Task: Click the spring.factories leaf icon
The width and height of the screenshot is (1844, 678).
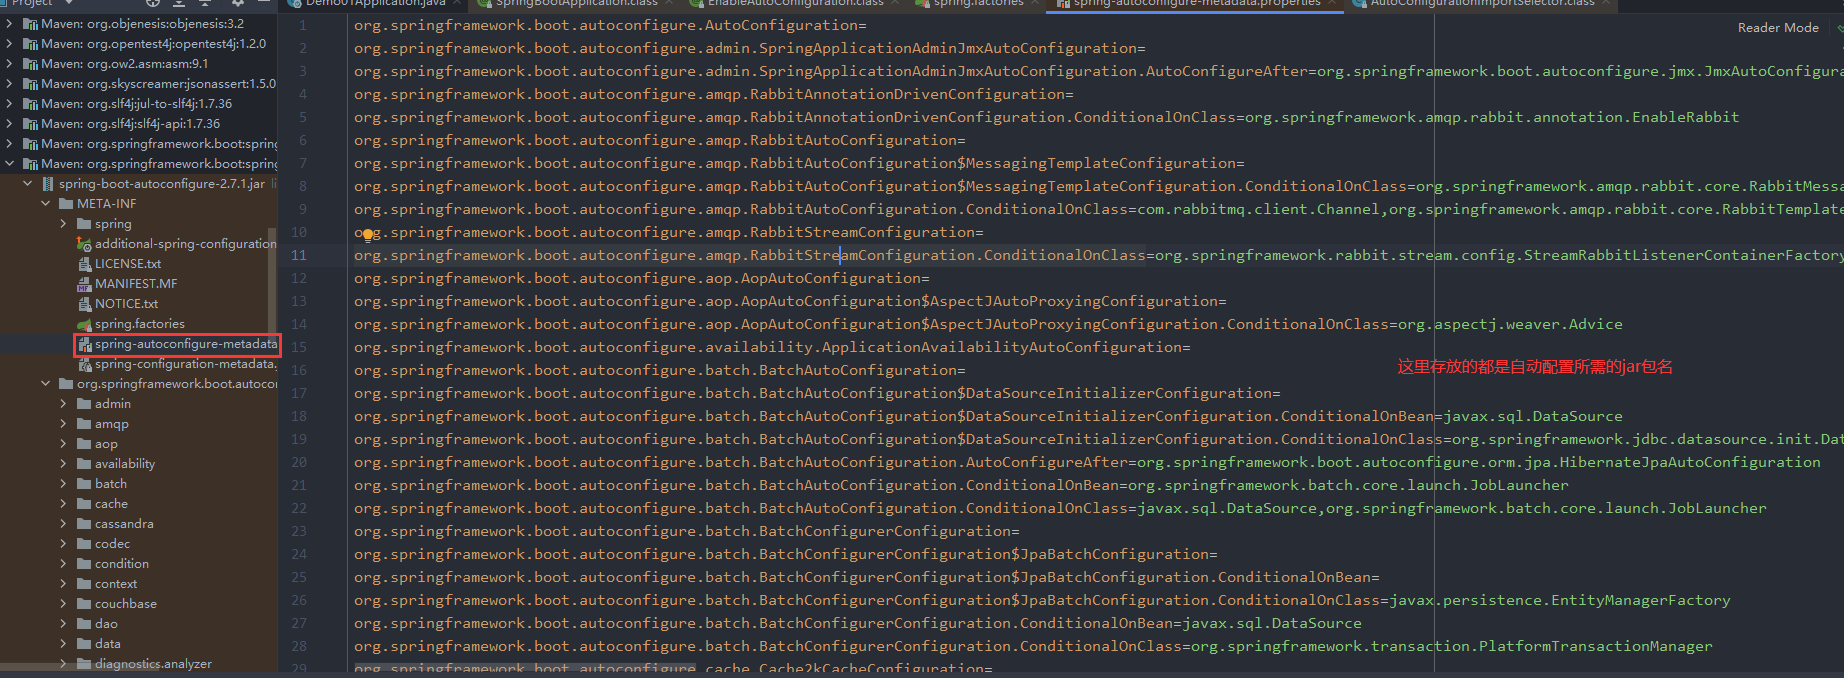Action: point(85,324)
